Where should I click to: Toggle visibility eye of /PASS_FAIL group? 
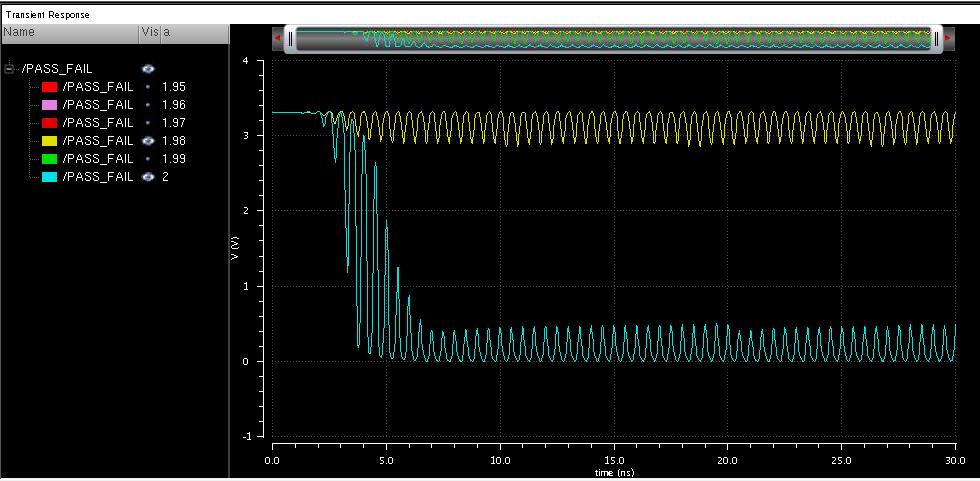tap(148, 69)
